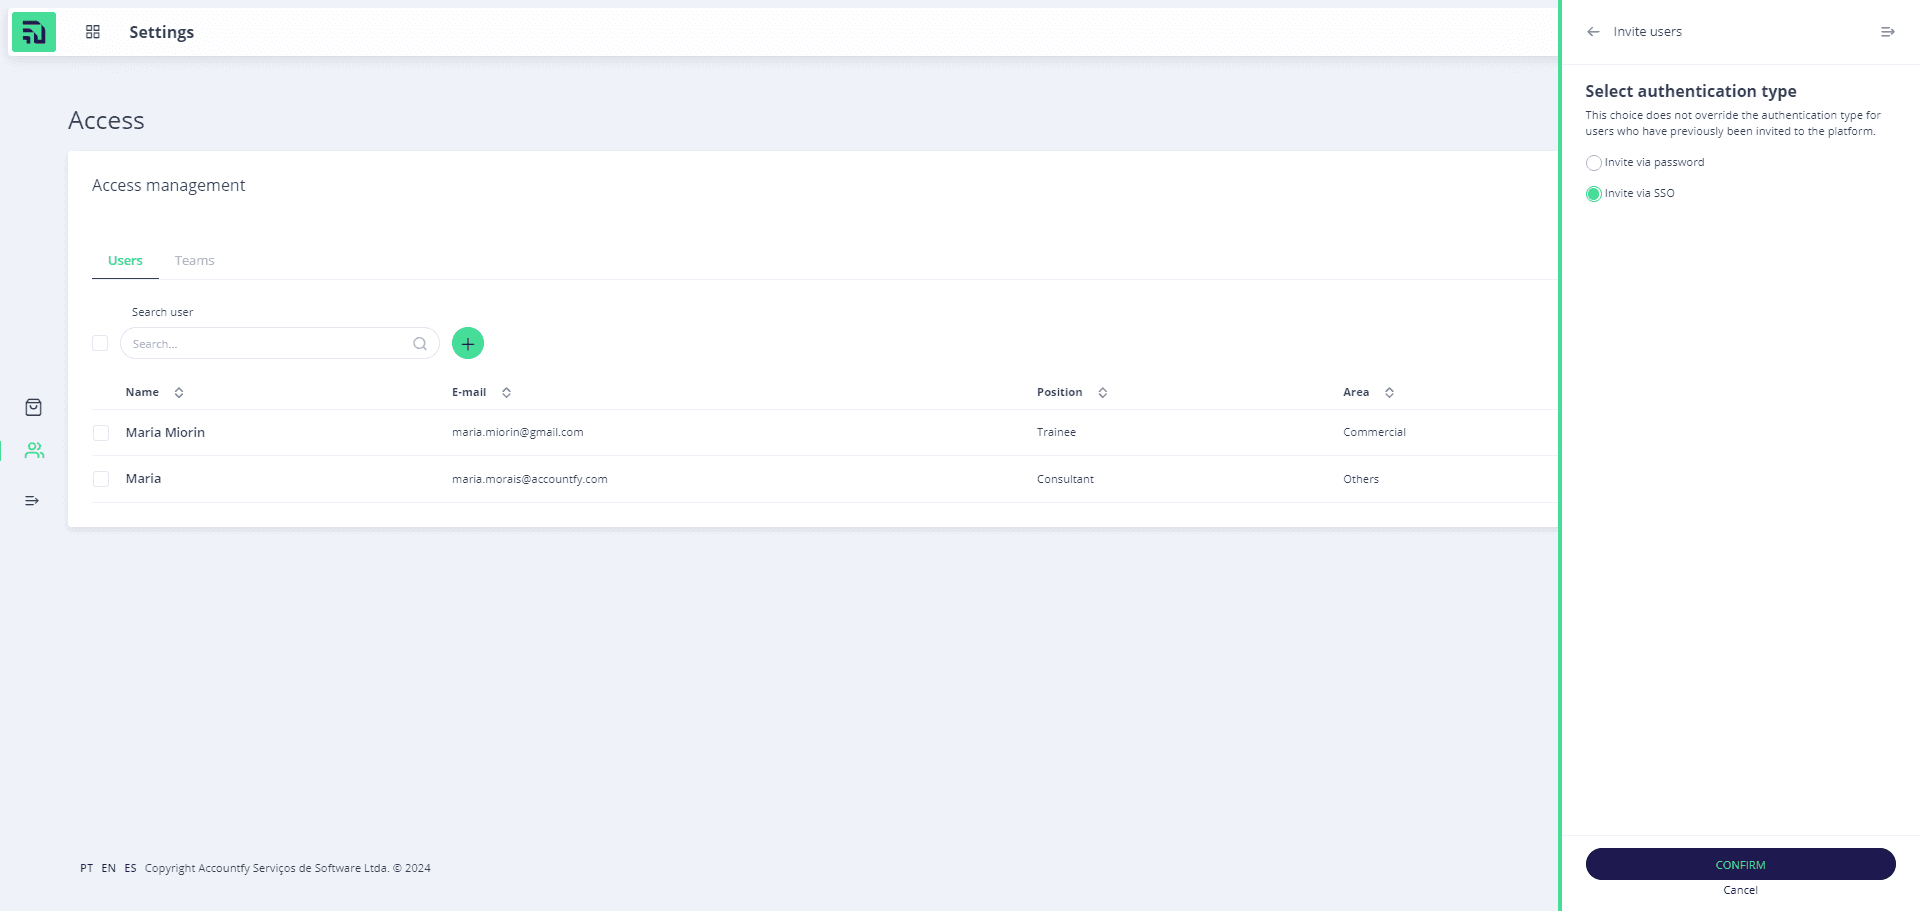Collapse the Invite users side panel icon
The height and width of the screenshot is (911, 1920).
[x=1888, y=32]
